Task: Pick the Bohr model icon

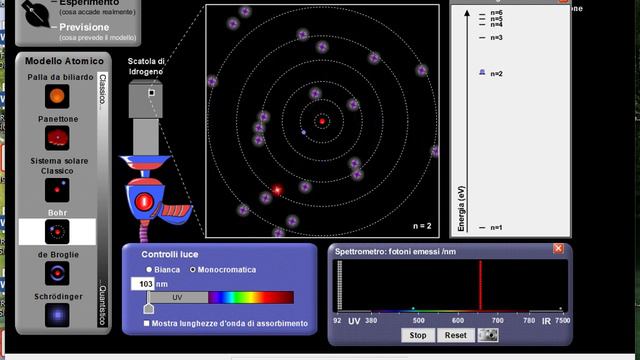Action: point(57,231)
